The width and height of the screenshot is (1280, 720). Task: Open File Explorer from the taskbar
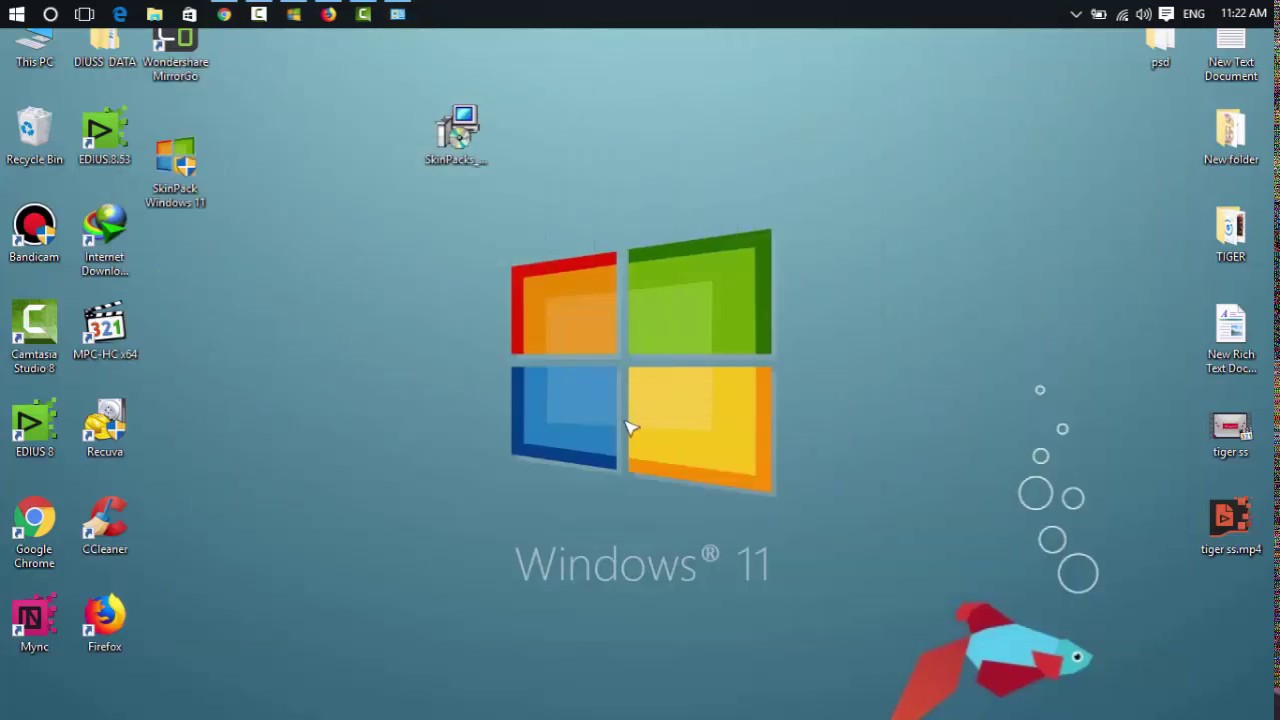pos(154,14)
